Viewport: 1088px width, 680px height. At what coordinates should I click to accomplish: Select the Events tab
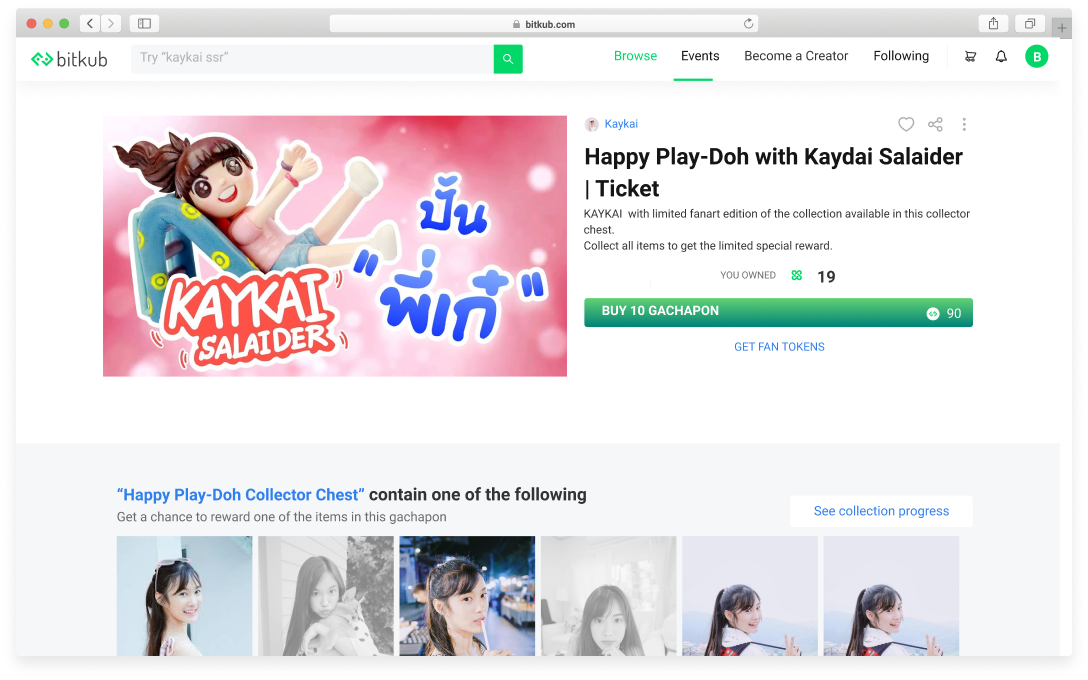700,56
